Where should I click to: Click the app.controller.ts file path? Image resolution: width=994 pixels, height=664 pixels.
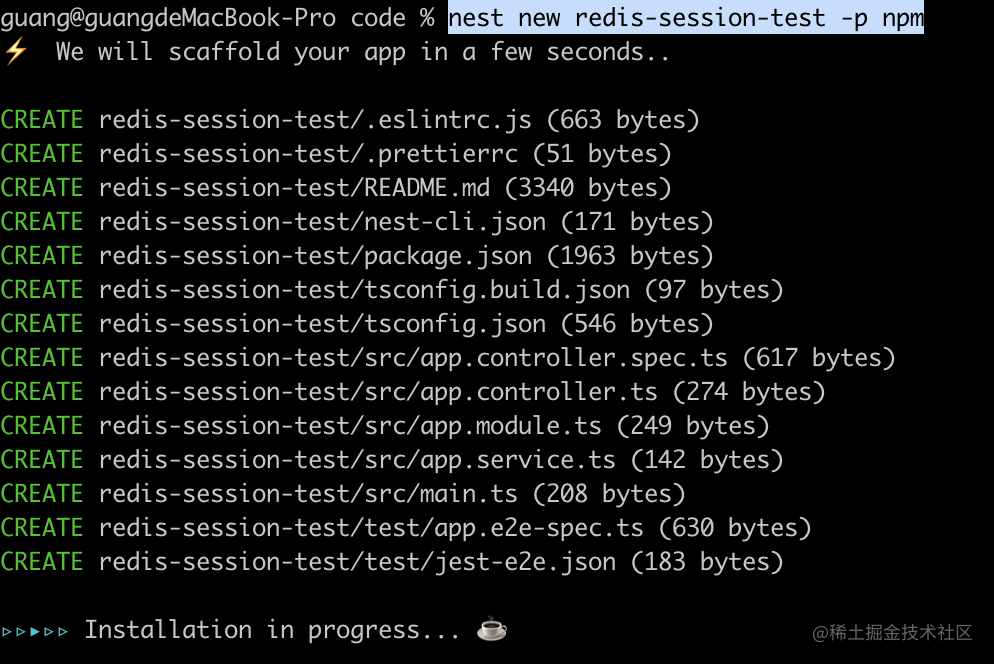pyautogui.click(x=378, y=392)
